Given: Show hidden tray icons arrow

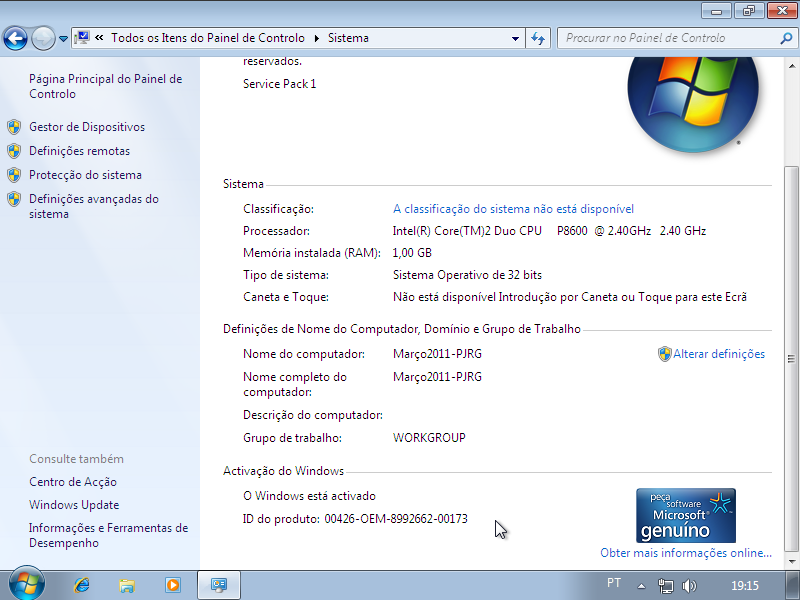Looking at the screenshot, I should tap(641, 586).
